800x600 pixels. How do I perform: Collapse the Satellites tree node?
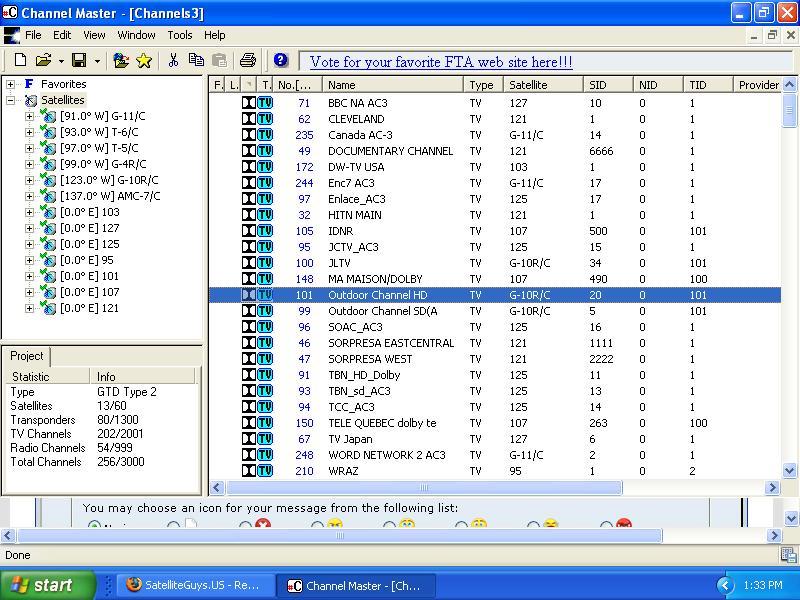(x=11, y=100)
